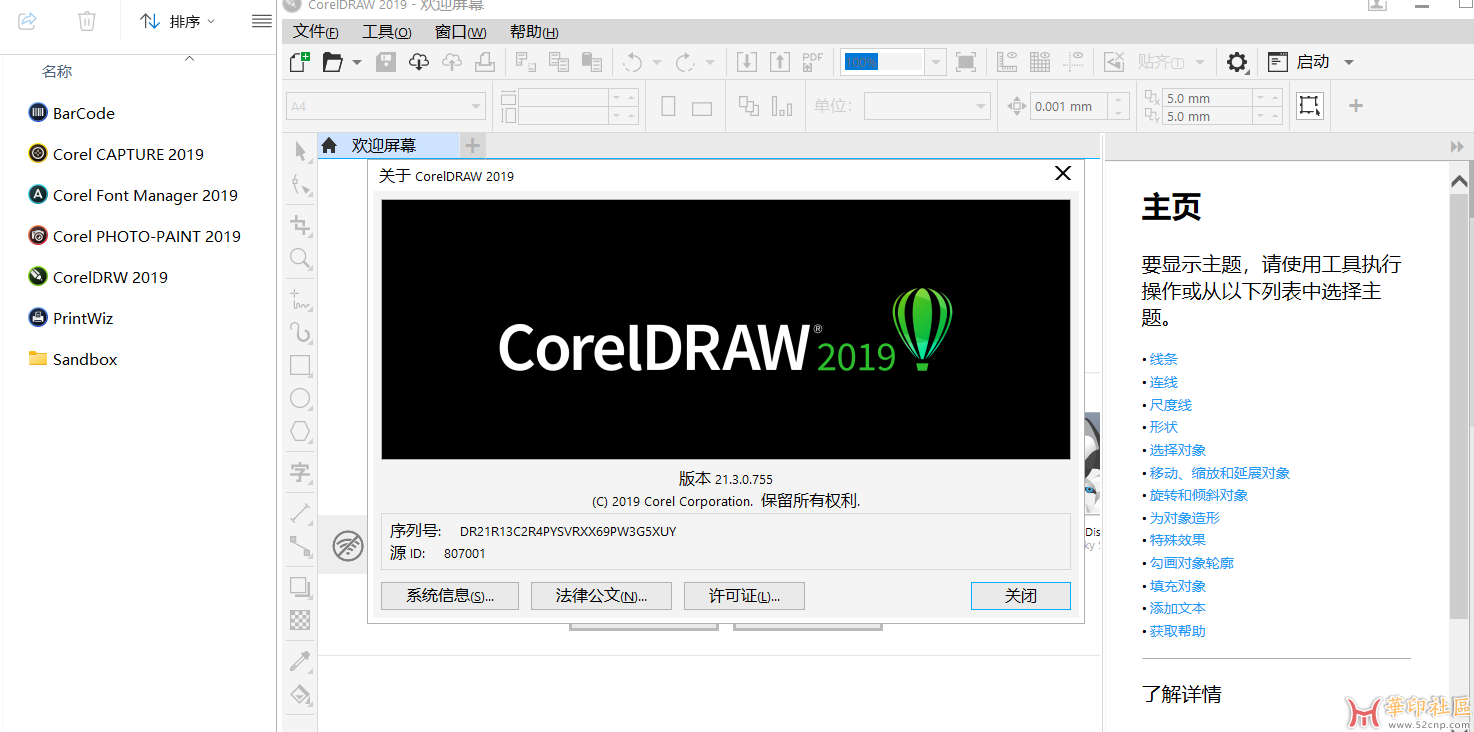Open the 线条 help link
Viewport: 1474px width, 732px height.
click(1164, 359)
